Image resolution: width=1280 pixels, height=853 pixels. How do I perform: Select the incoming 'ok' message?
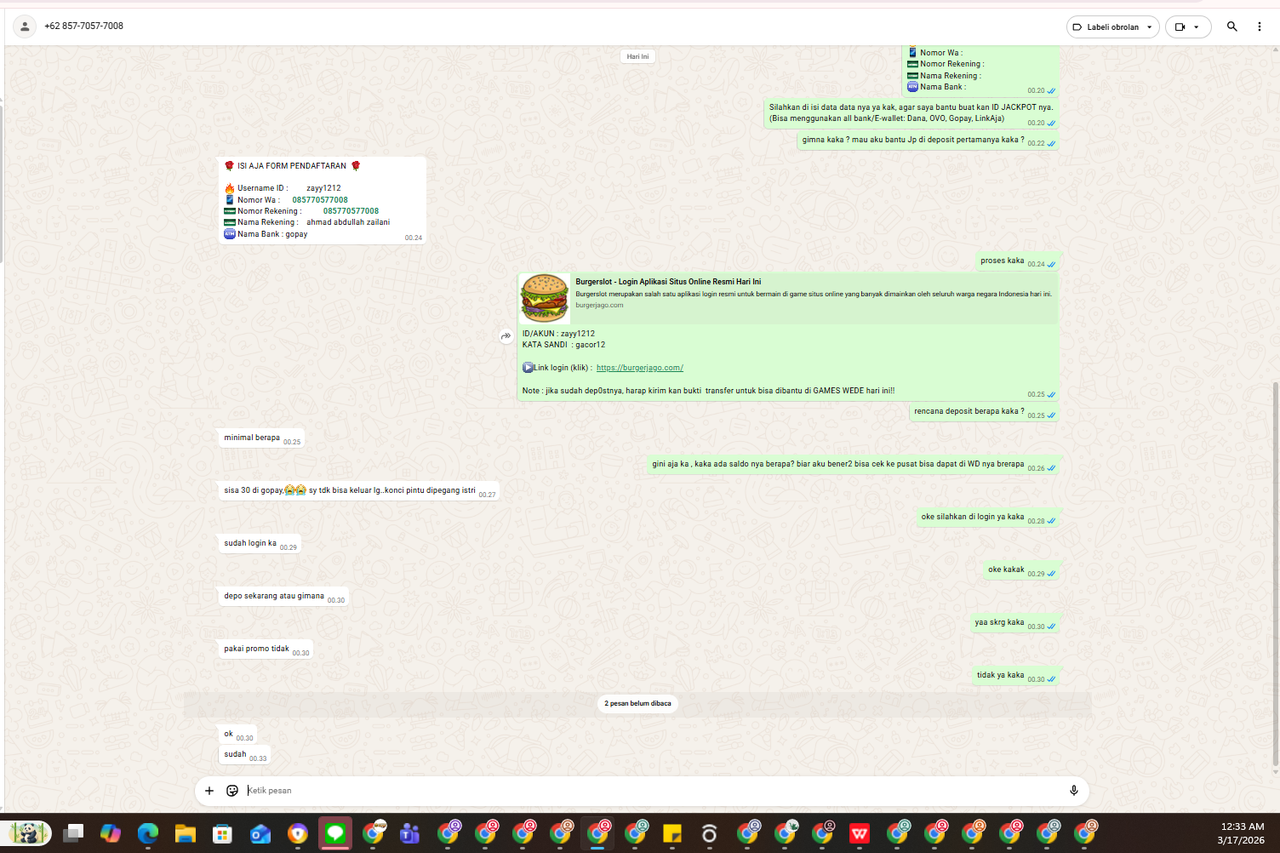(238, 735)
